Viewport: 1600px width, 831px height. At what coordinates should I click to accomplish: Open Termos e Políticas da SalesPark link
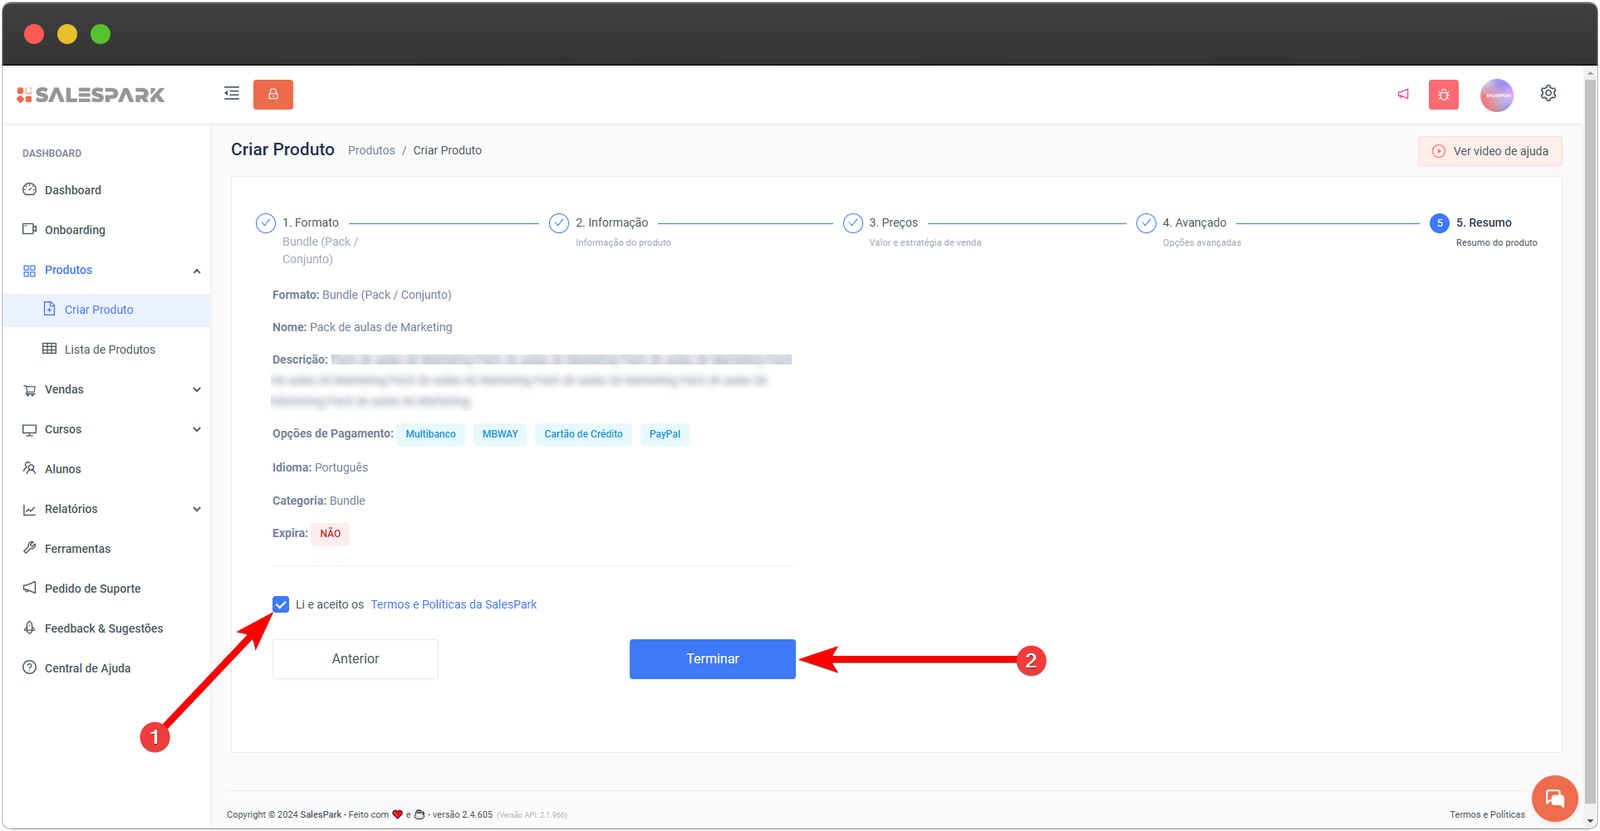[x=453, y=605]
